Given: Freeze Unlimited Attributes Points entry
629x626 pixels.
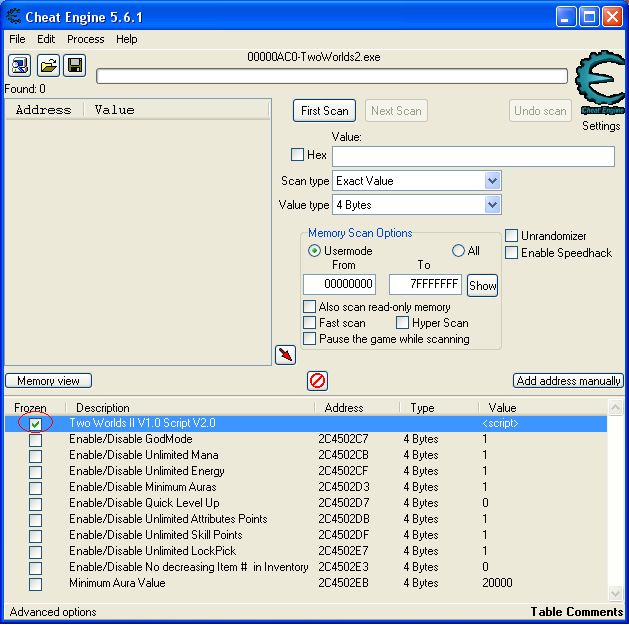Looking at the screenshot, I should (x=35, y=520).
